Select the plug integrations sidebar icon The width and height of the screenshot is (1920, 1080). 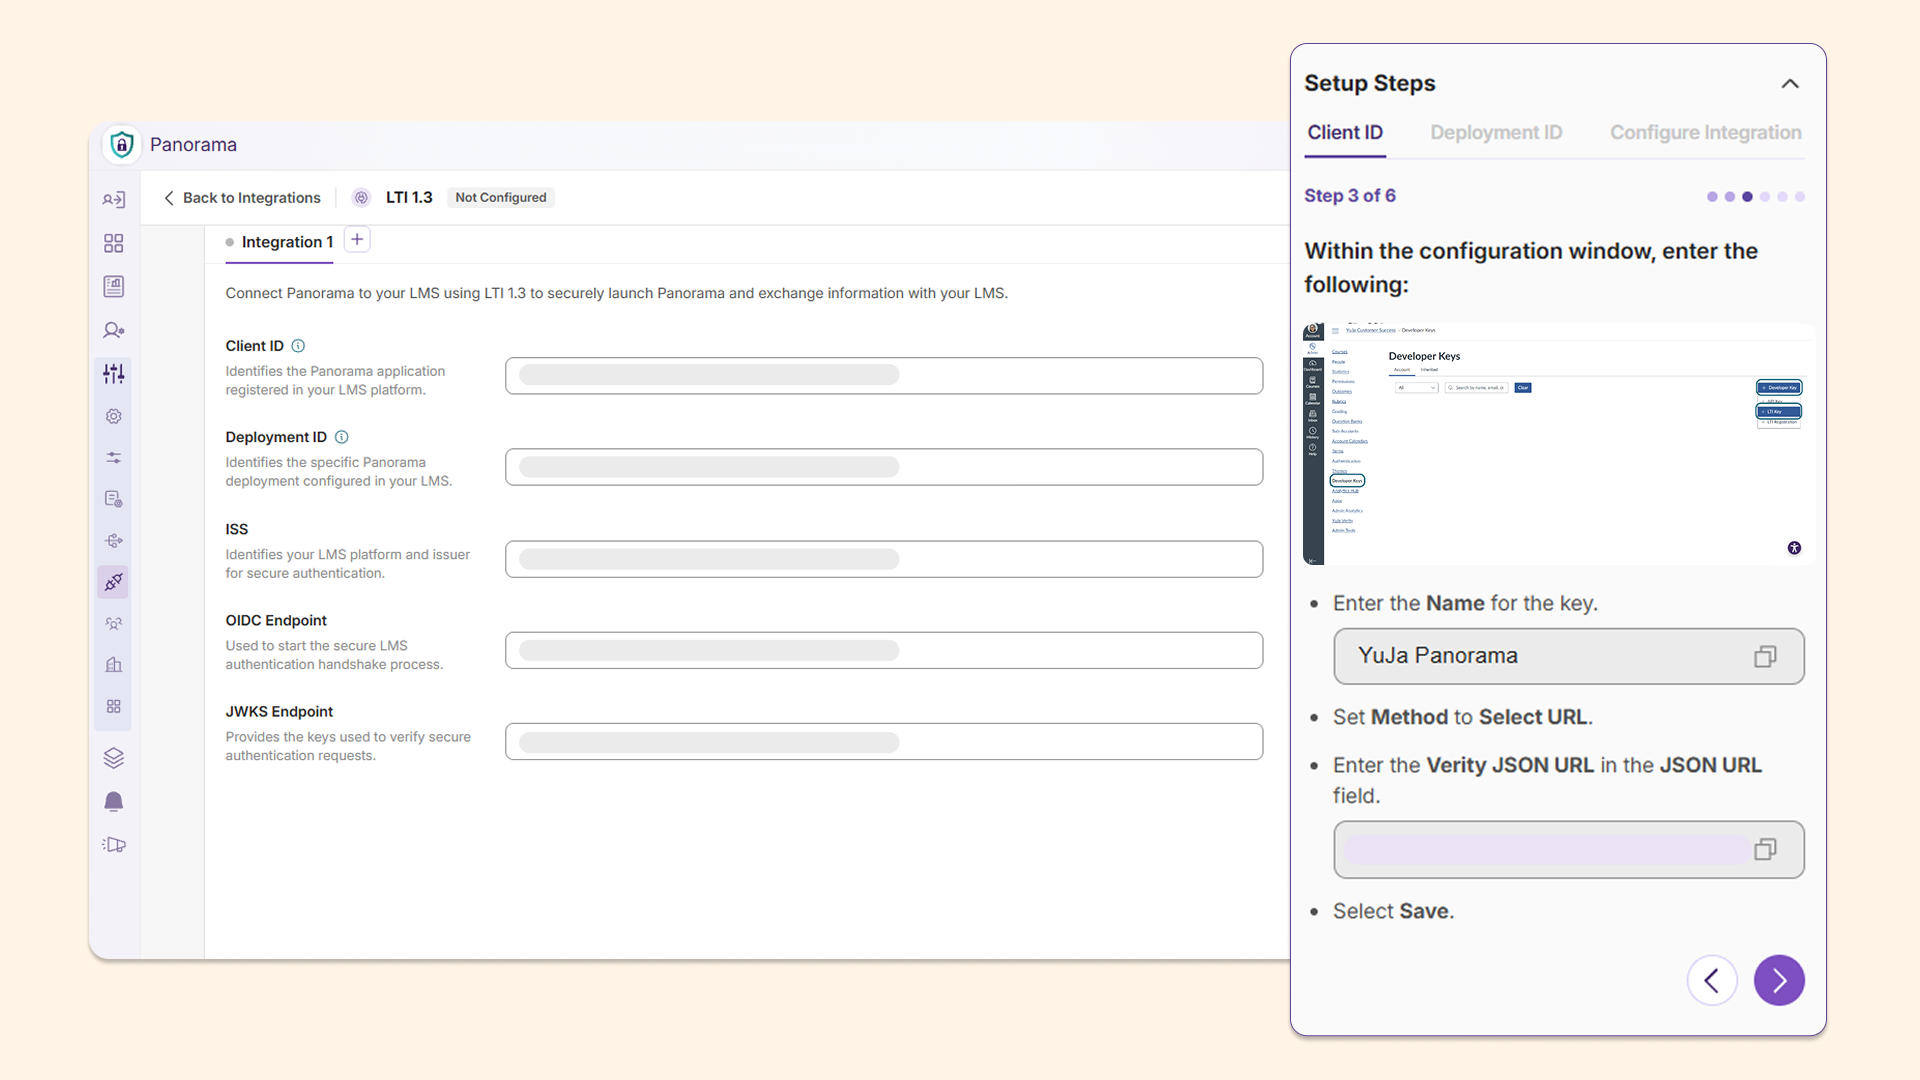[114, 582]
